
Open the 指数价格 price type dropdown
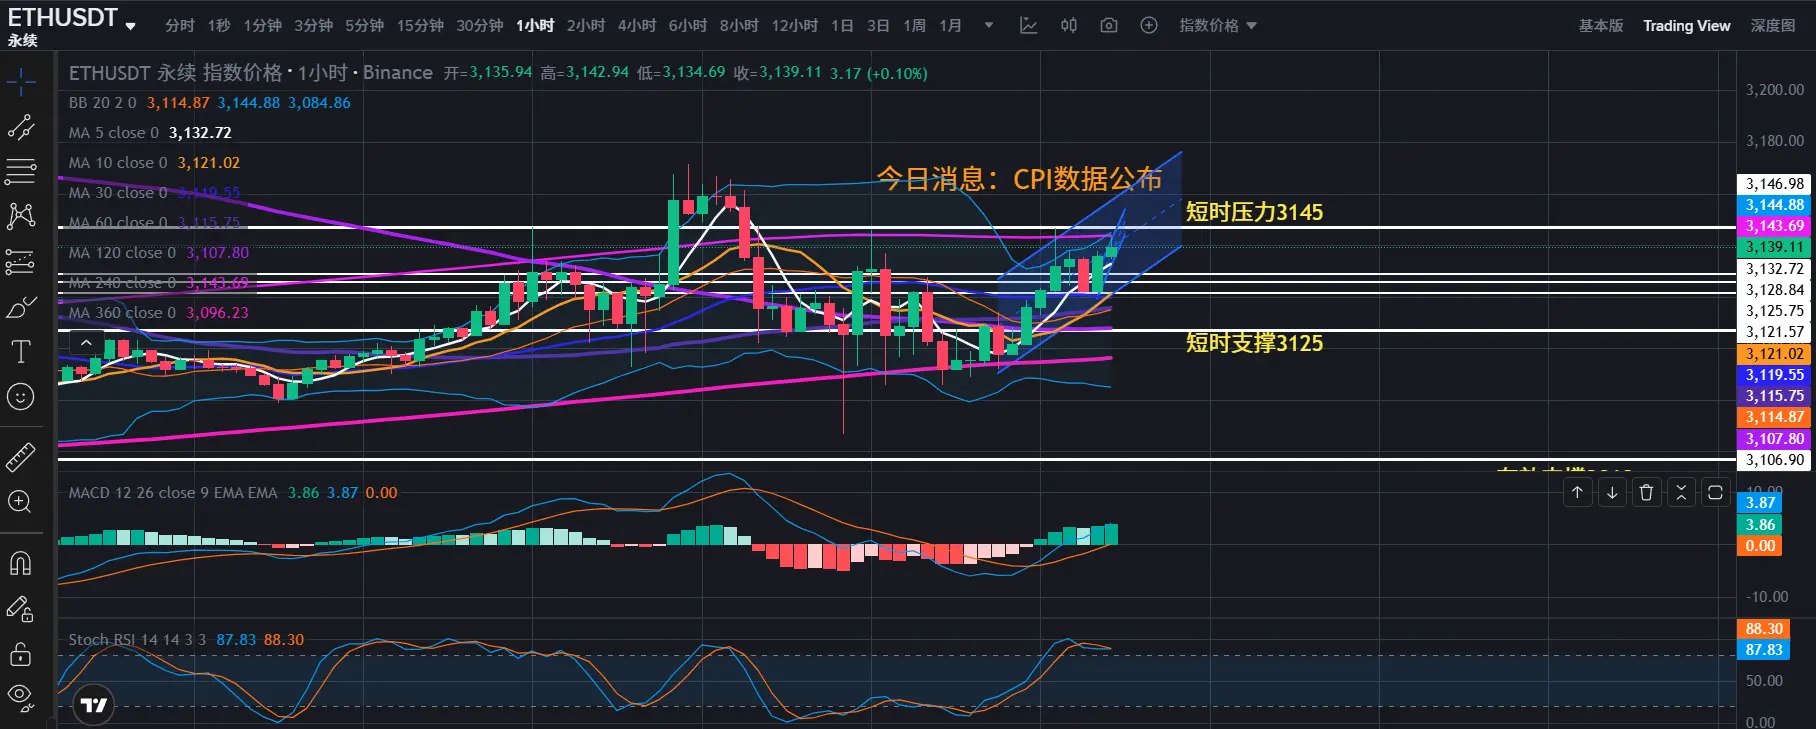[x=1218, y=25]
